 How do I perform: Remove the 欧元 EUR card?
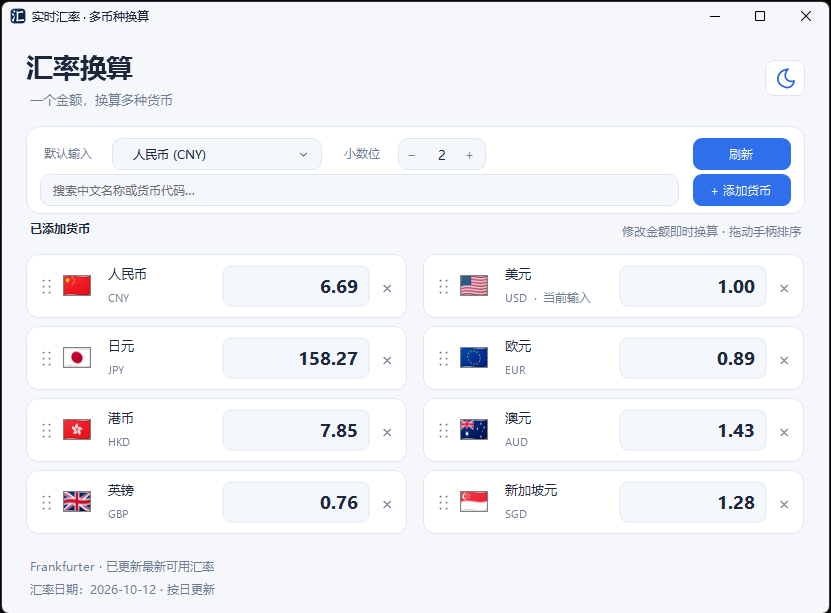tap(784, 360)
